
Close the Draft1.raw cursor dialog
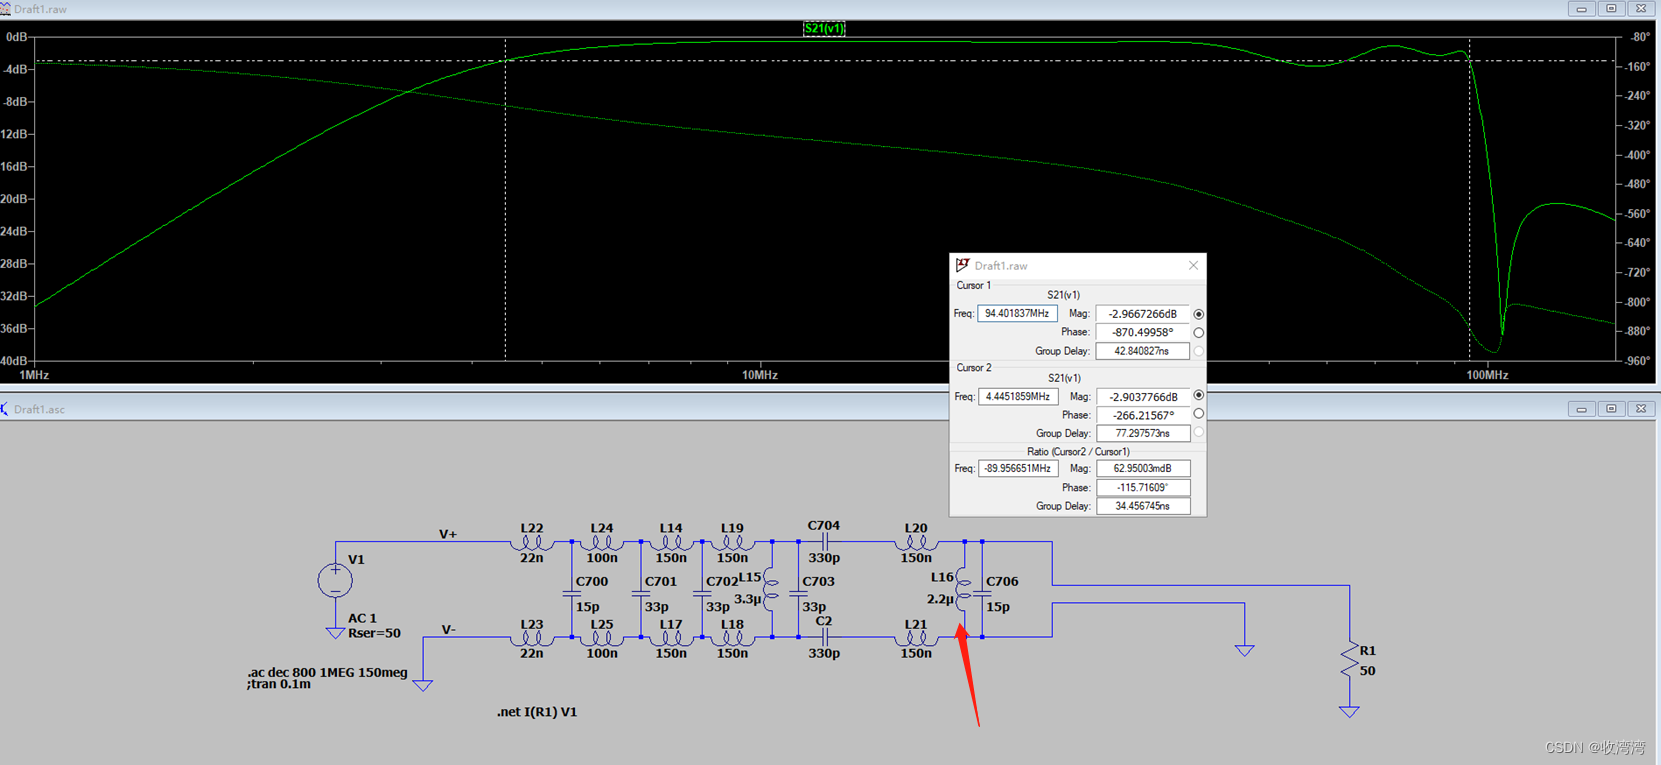[x=1193, y=266]
